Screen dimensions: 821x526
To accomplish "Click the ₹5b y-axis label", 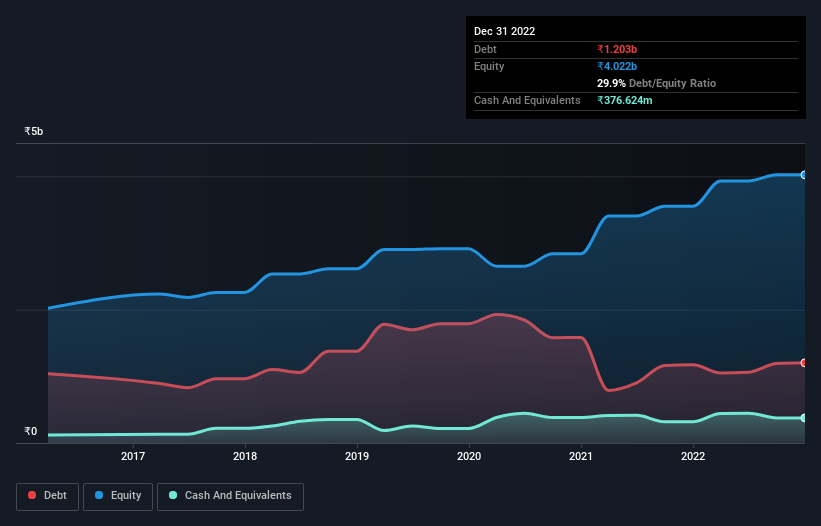I will click(x=34, y=131).
